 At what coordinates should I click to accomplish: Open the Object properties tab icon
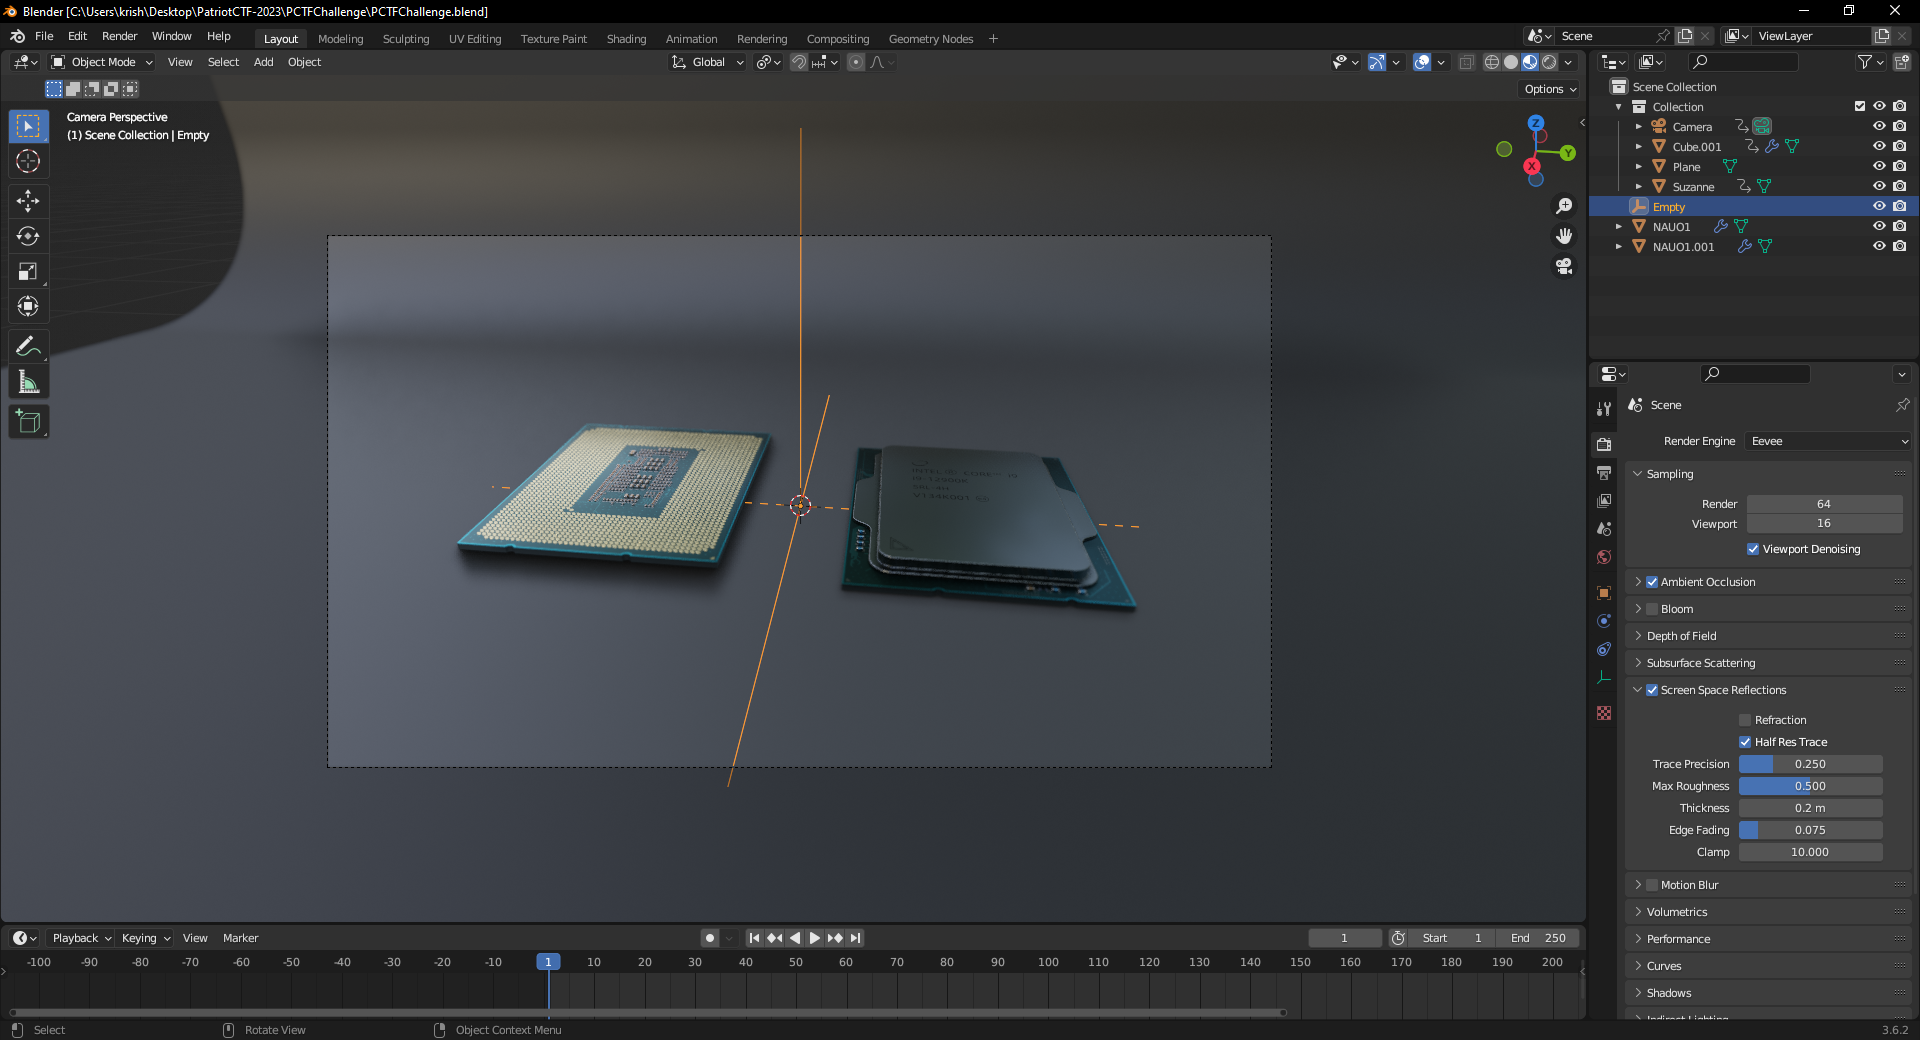tap(1604, 593)
